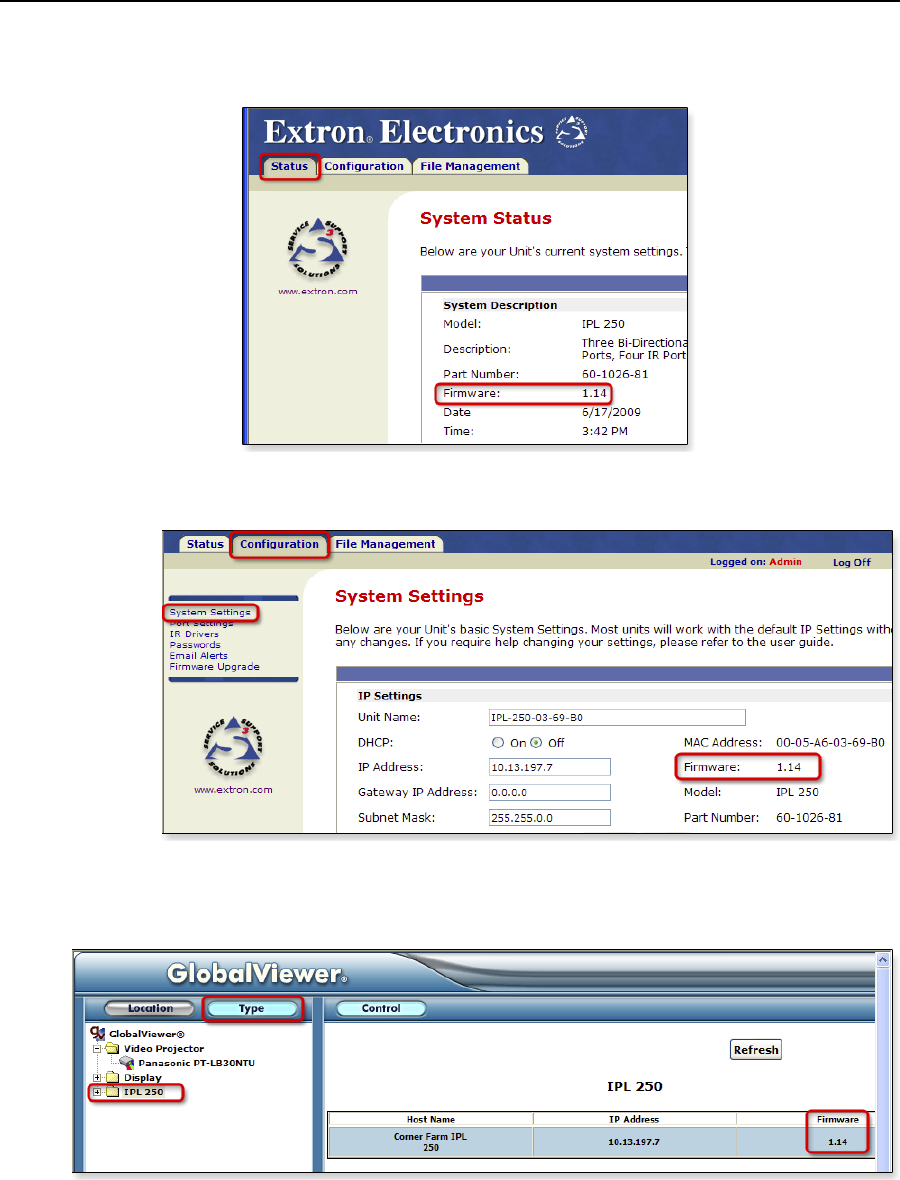The height and width of the screenshot is (1180, 900).
Task: Switch to Status tab in System Settings window
Action: [x=205, y=544]
